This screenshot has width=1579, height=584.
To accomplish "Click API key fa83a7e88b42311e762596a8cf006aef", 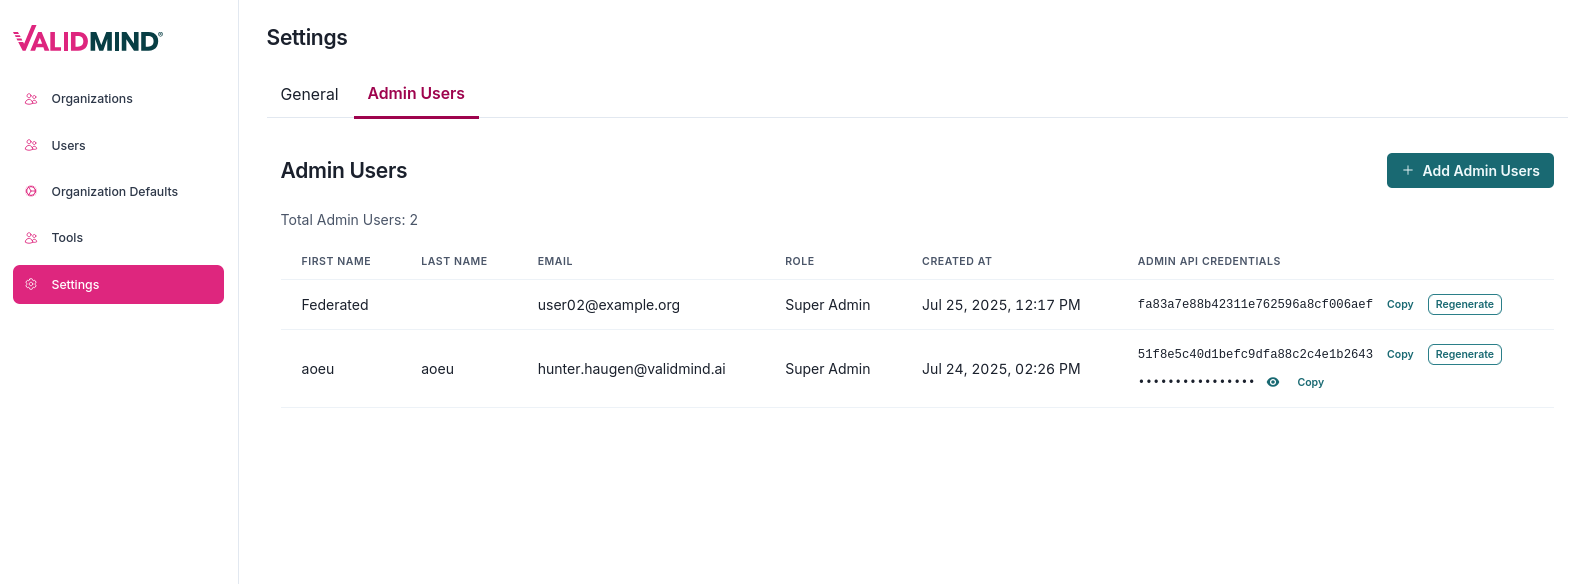I will (x=1255, y=305).
